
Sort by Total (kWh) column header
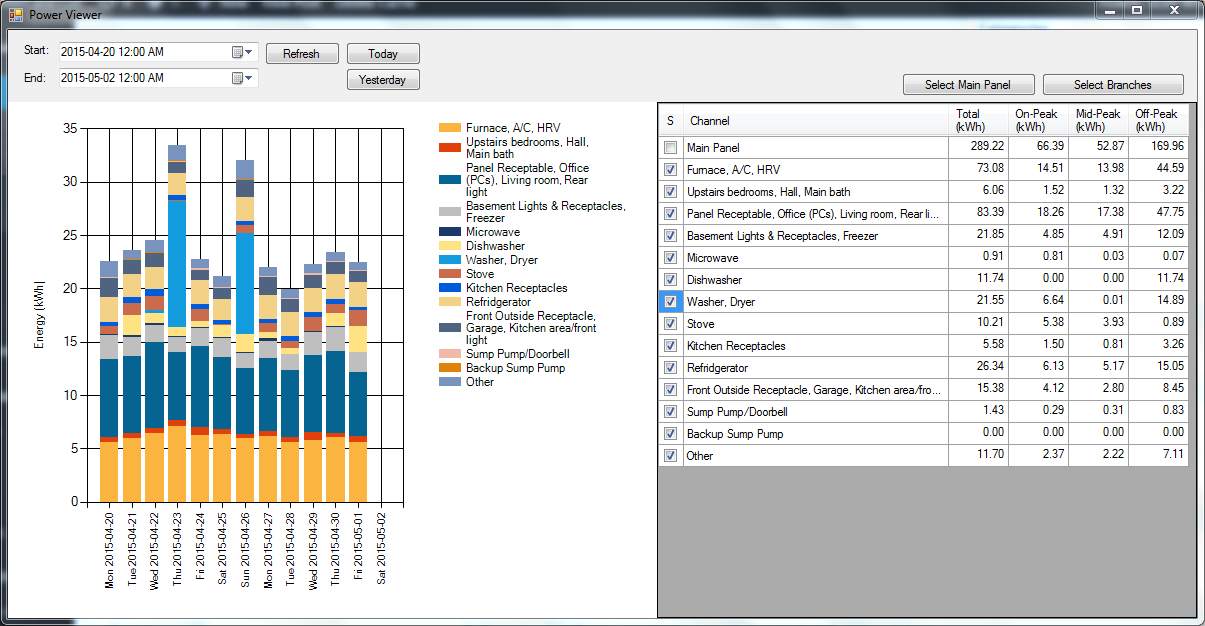click(x=977, y=121)
